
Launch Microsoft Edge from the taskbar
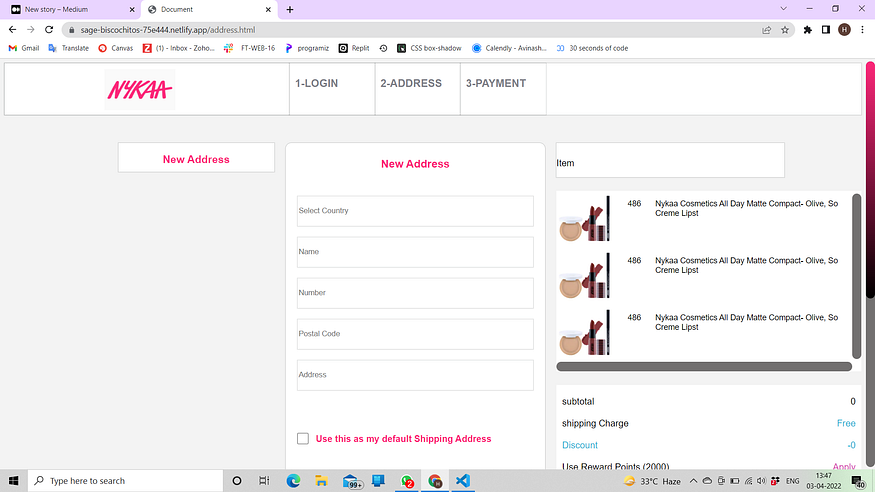[293, 480]
